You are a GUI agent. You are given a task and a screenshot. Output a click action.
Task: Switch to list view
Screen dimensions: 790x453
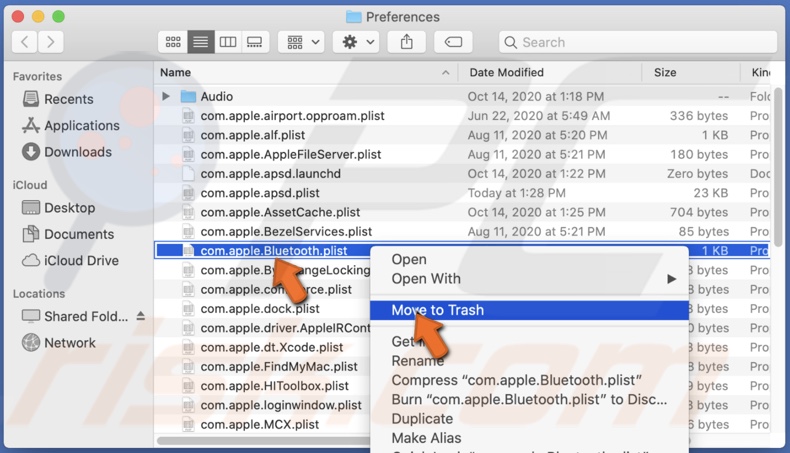click(x=201, y=42)
